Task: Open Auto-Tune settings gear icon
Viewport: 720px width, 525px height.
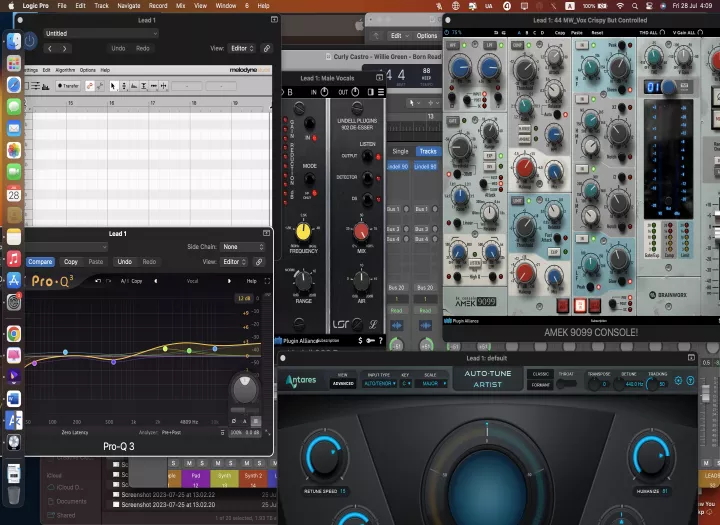Action: point(678,380)
